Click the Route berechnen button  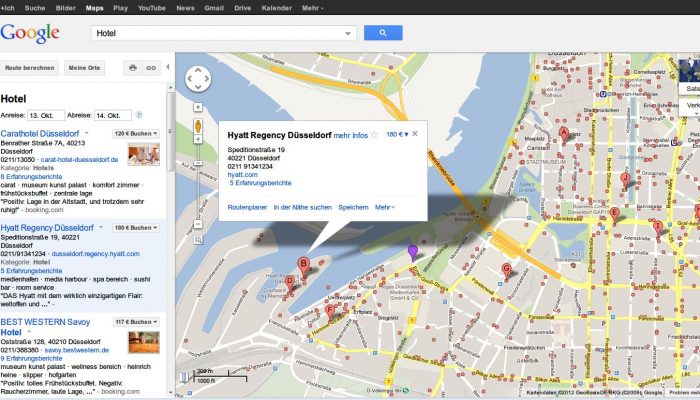point(29,68)
